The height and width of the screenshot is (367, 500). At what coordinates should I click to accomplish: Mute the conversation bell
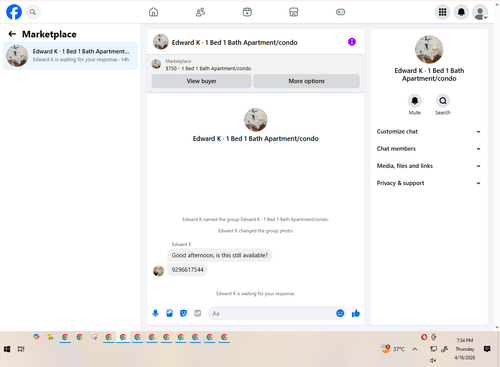[415, 101]
